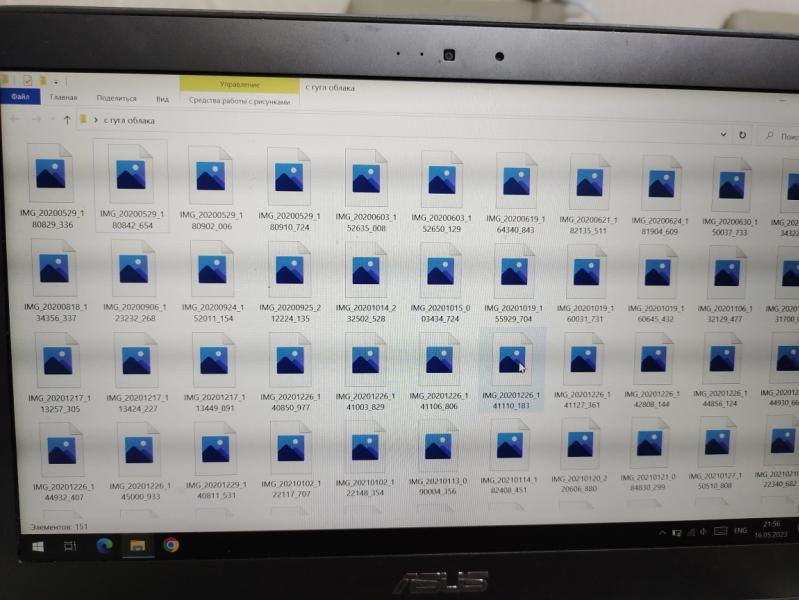This screenshot has height=600, width=799.
Task: Go back with the Back arrow
Action: [15, 119]
